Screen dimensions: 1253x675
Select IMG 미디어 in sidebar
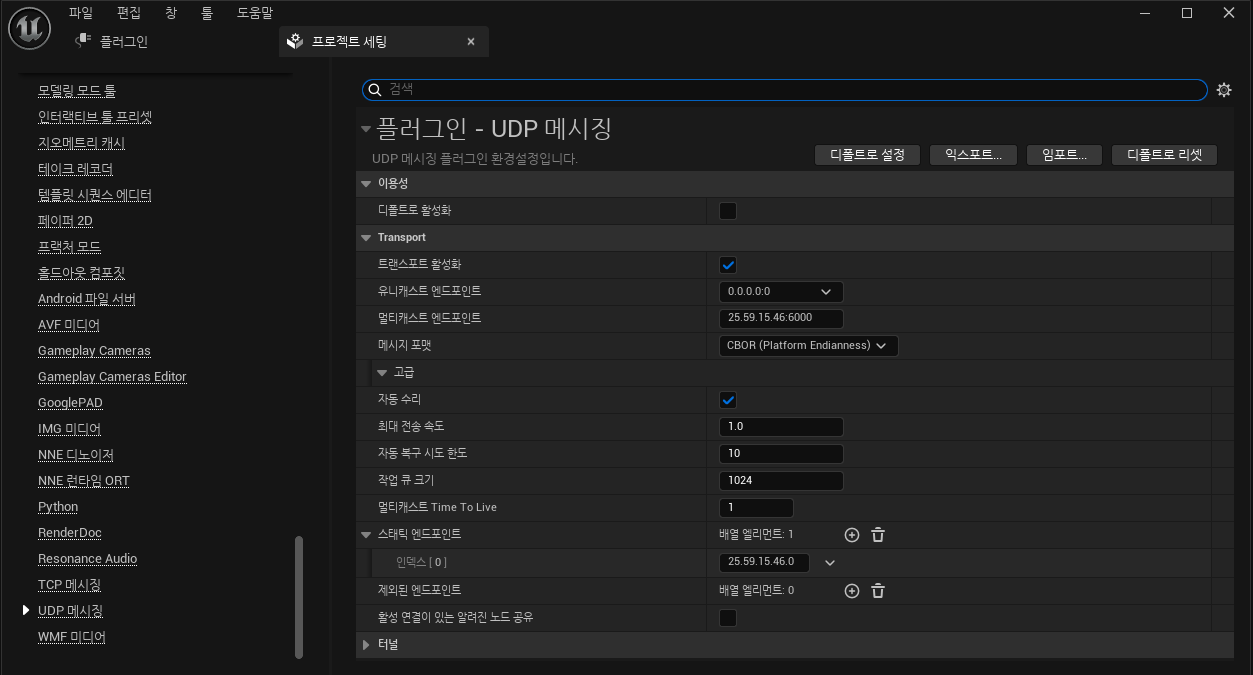pyautogui.click(x=69, y=429)
